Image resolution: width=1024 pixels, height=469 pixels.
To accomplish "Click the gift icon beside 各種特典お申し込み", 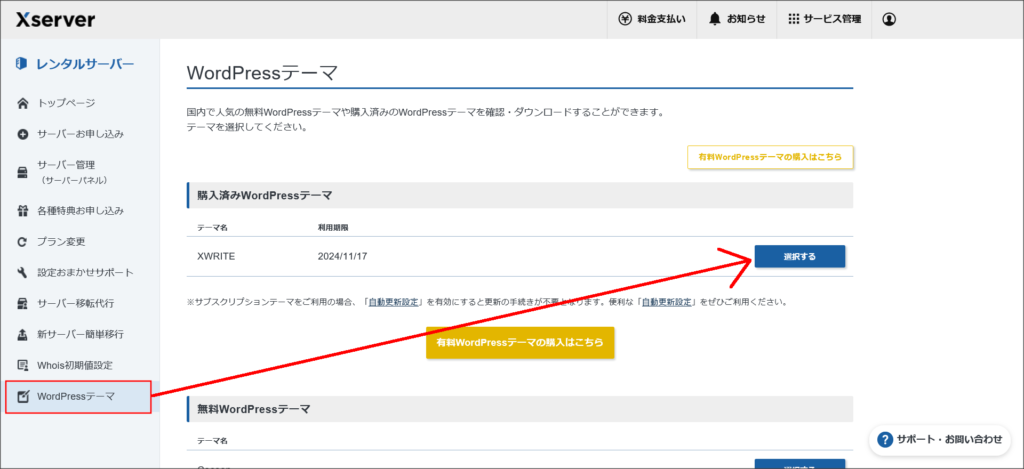I will click(x=23, y=211).
